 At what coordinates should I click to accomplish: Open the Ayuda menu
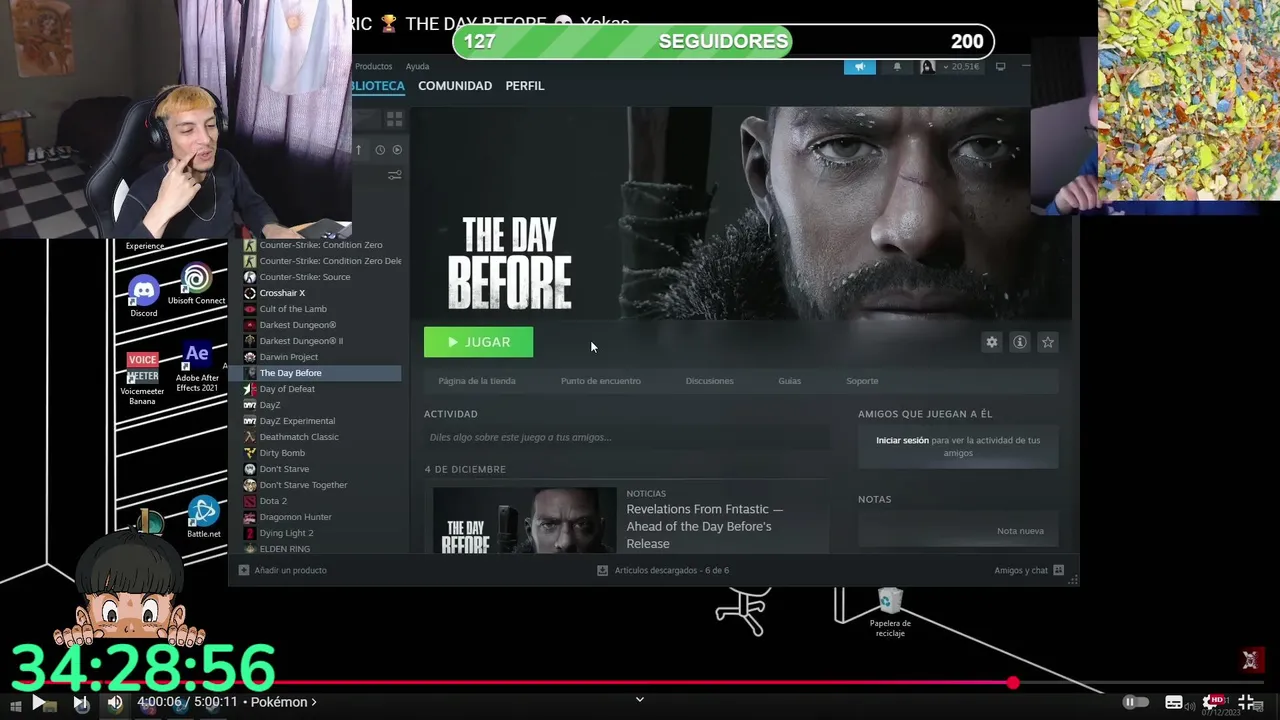coord(417,67)
